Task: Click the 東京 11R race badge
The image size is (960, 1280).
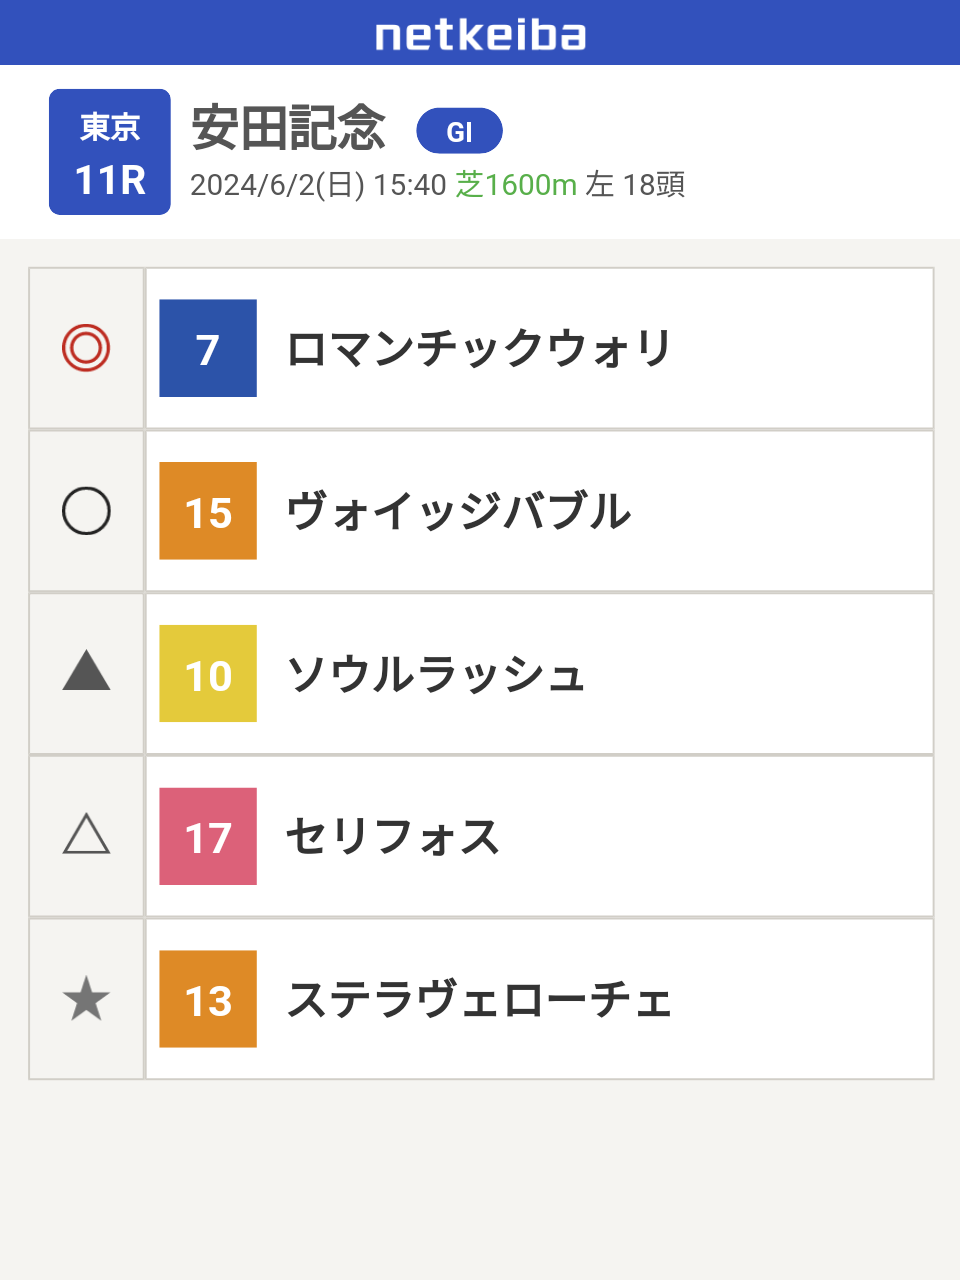Action: pos(110,152)
